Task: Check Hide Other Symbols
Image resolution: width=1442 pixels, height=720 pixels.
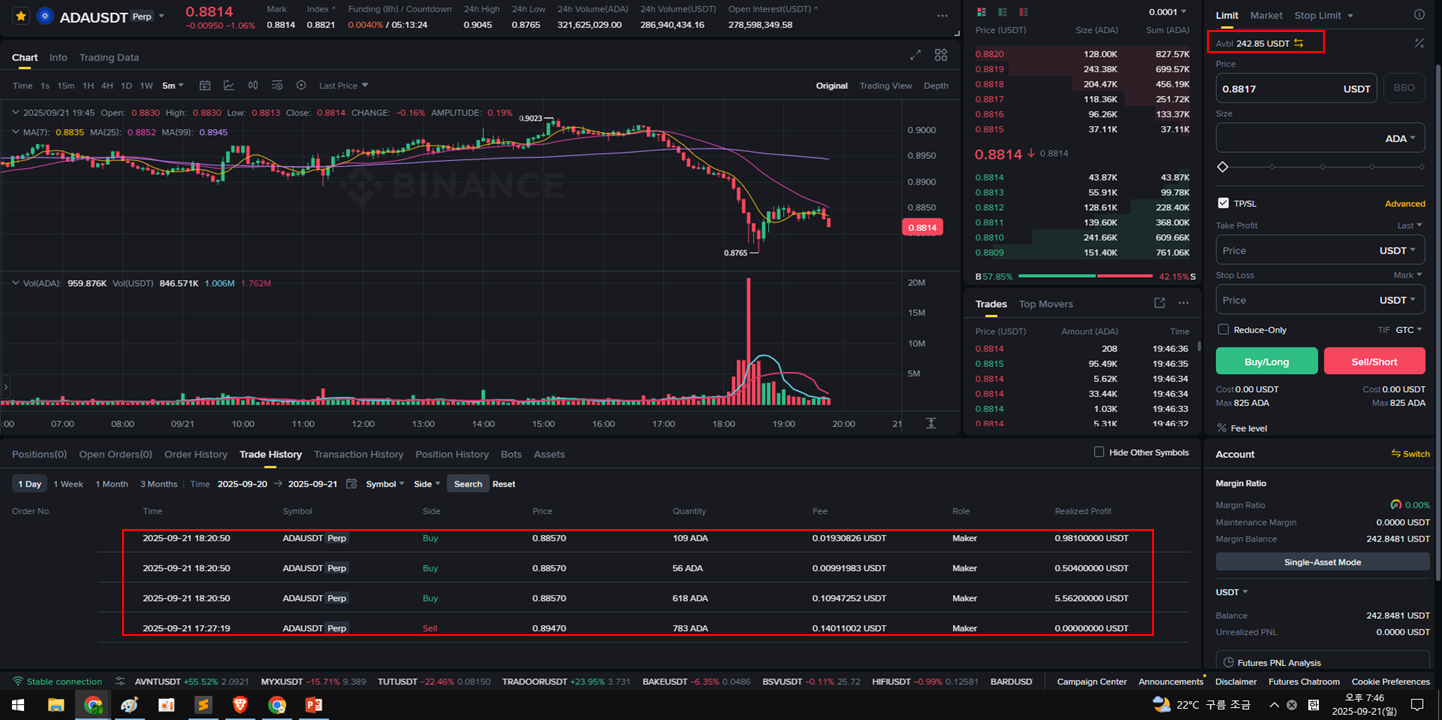Action: pyautogui.click(x=1099, y=452)
